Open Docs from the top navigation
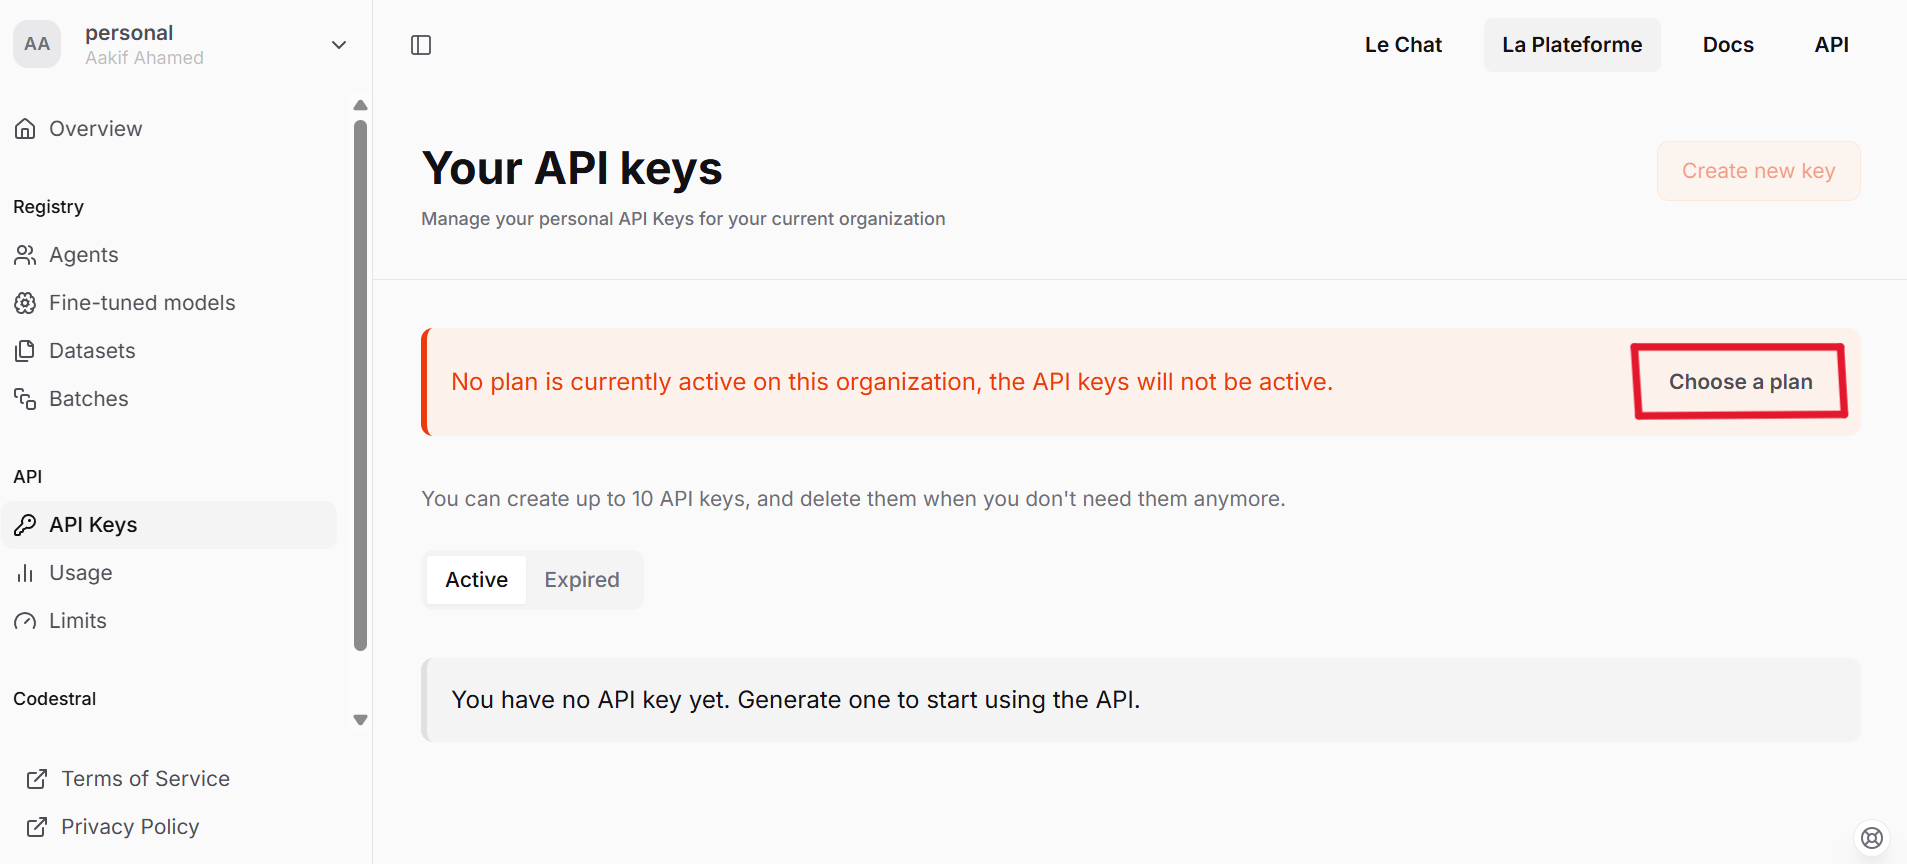Viewport: 1907px width, 864px height. pos(1728,45)
